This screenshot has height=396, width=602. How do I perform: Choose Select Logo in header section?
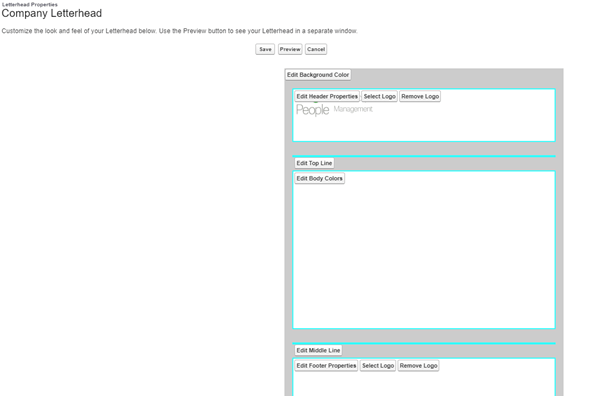pos(379,96)
